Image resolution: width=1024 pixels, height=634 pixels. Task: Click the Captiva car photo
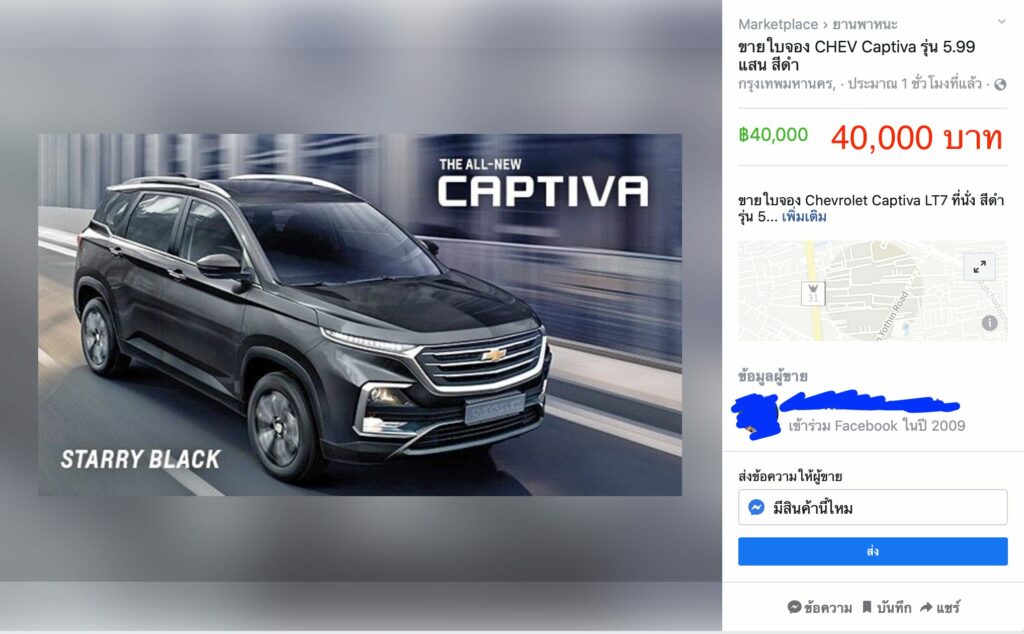coord(360,315)
